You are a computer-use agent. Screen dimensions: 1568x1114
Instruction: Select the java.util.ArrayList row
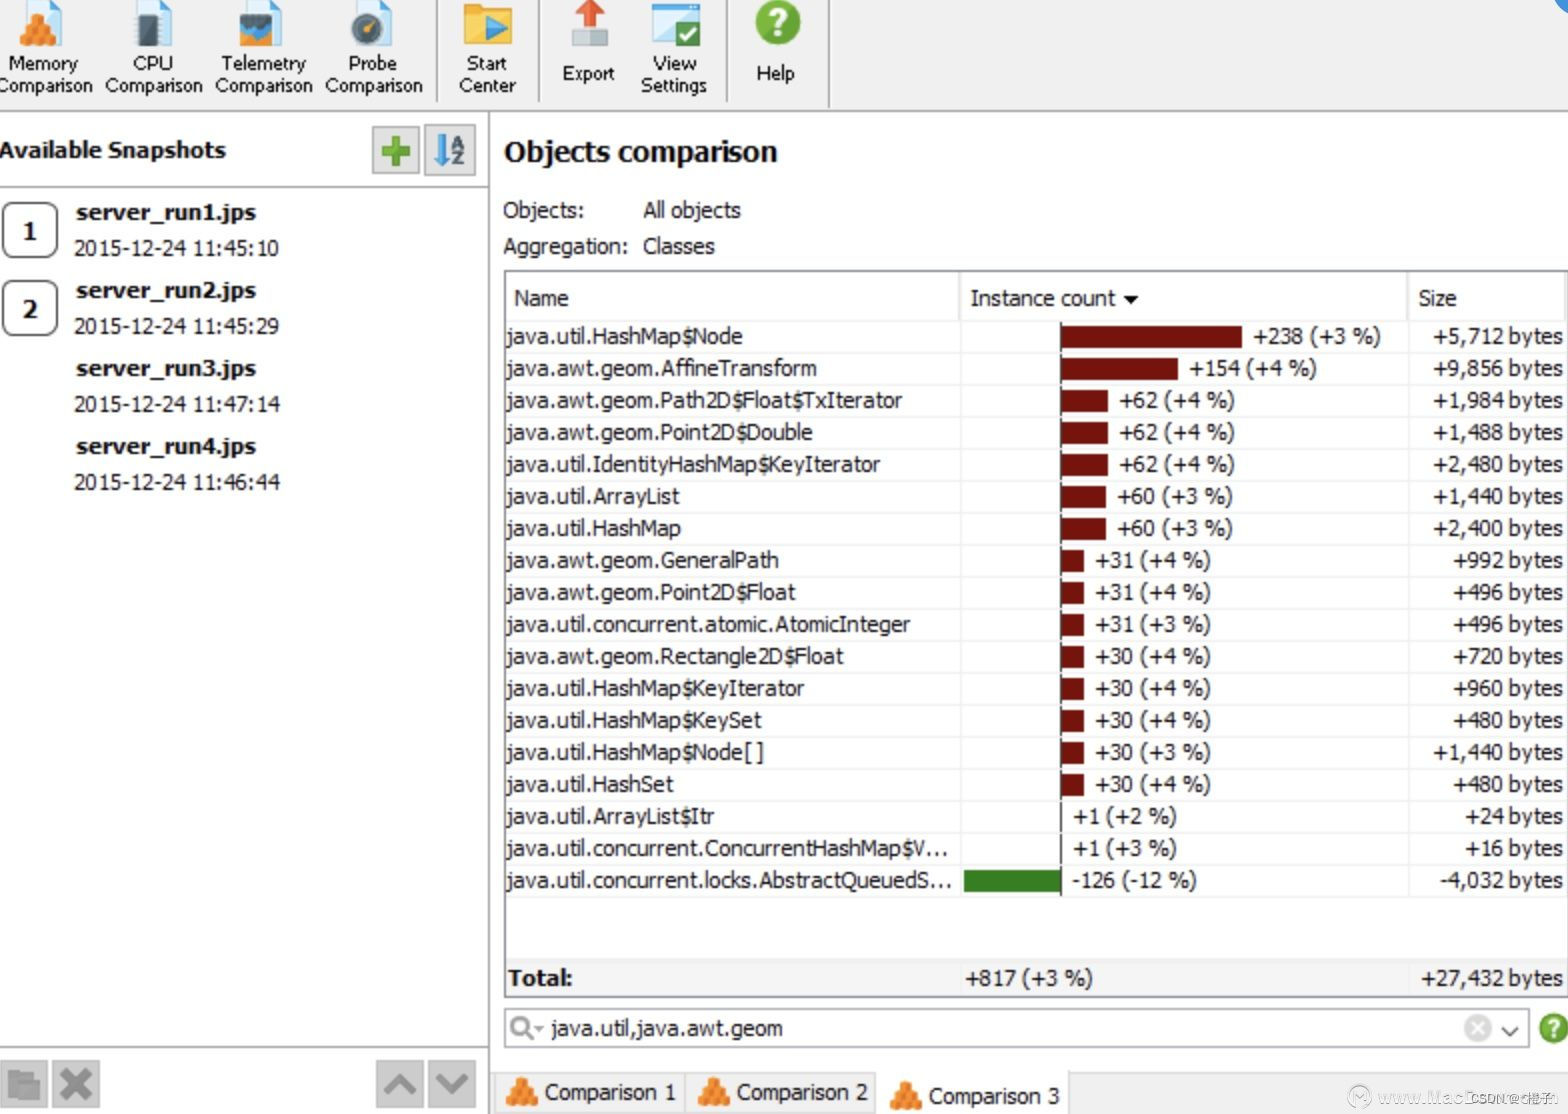1036,496
